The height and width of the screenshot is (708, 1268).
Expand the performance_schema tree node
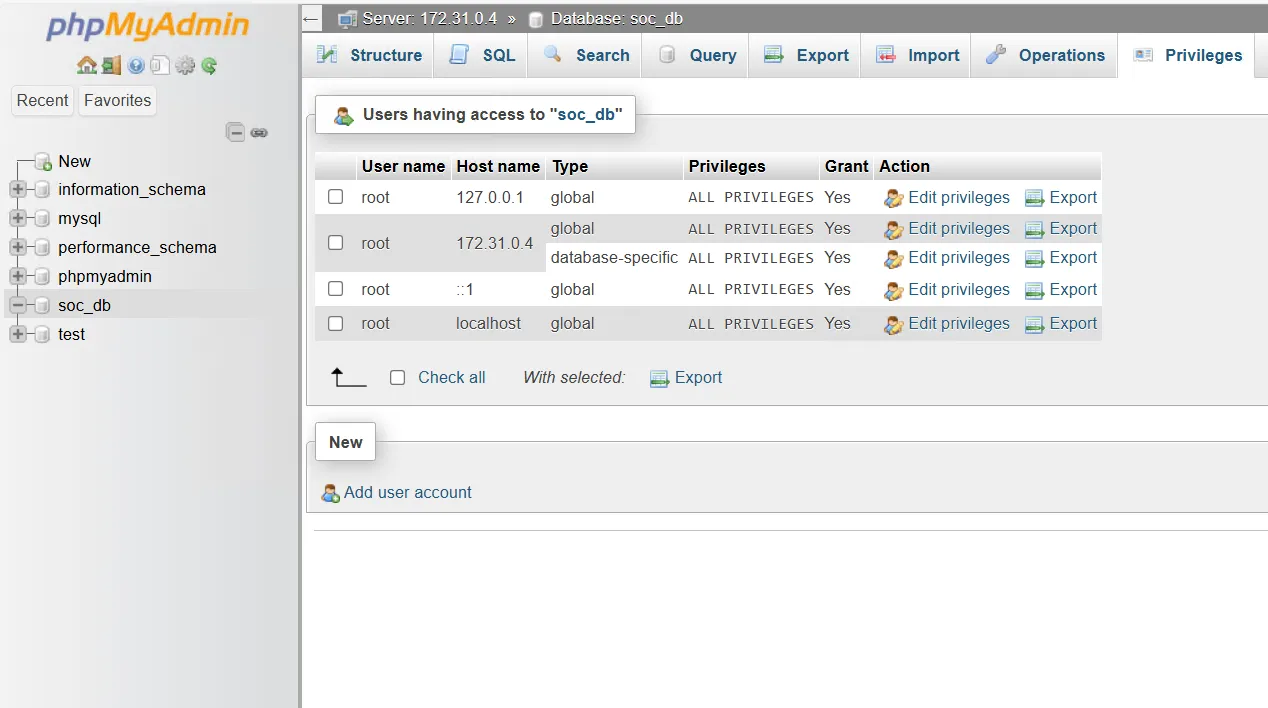click(20, 247)
